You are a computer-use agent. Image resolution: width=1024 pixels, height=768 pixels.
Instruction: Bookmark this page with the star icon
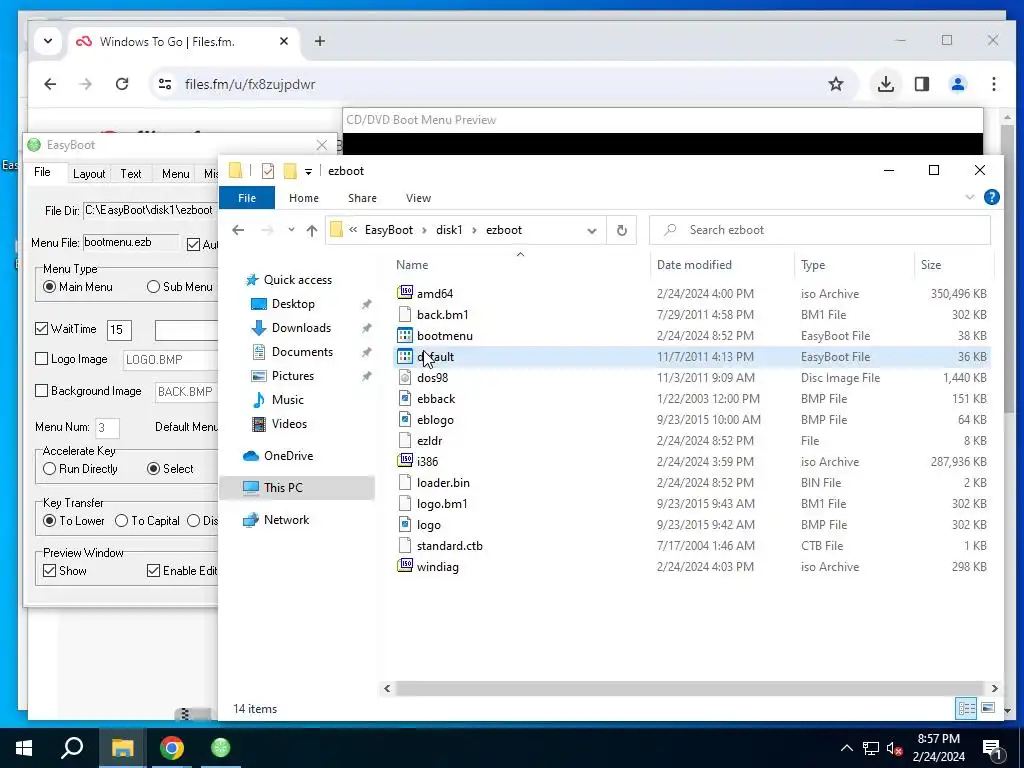pyautogui.click(x=836, y=84)
